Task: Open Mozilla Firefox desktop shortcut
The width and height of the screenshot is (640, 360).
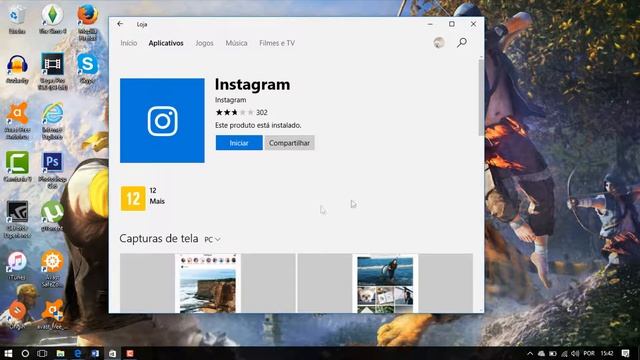Action: [x=87, y=22]
